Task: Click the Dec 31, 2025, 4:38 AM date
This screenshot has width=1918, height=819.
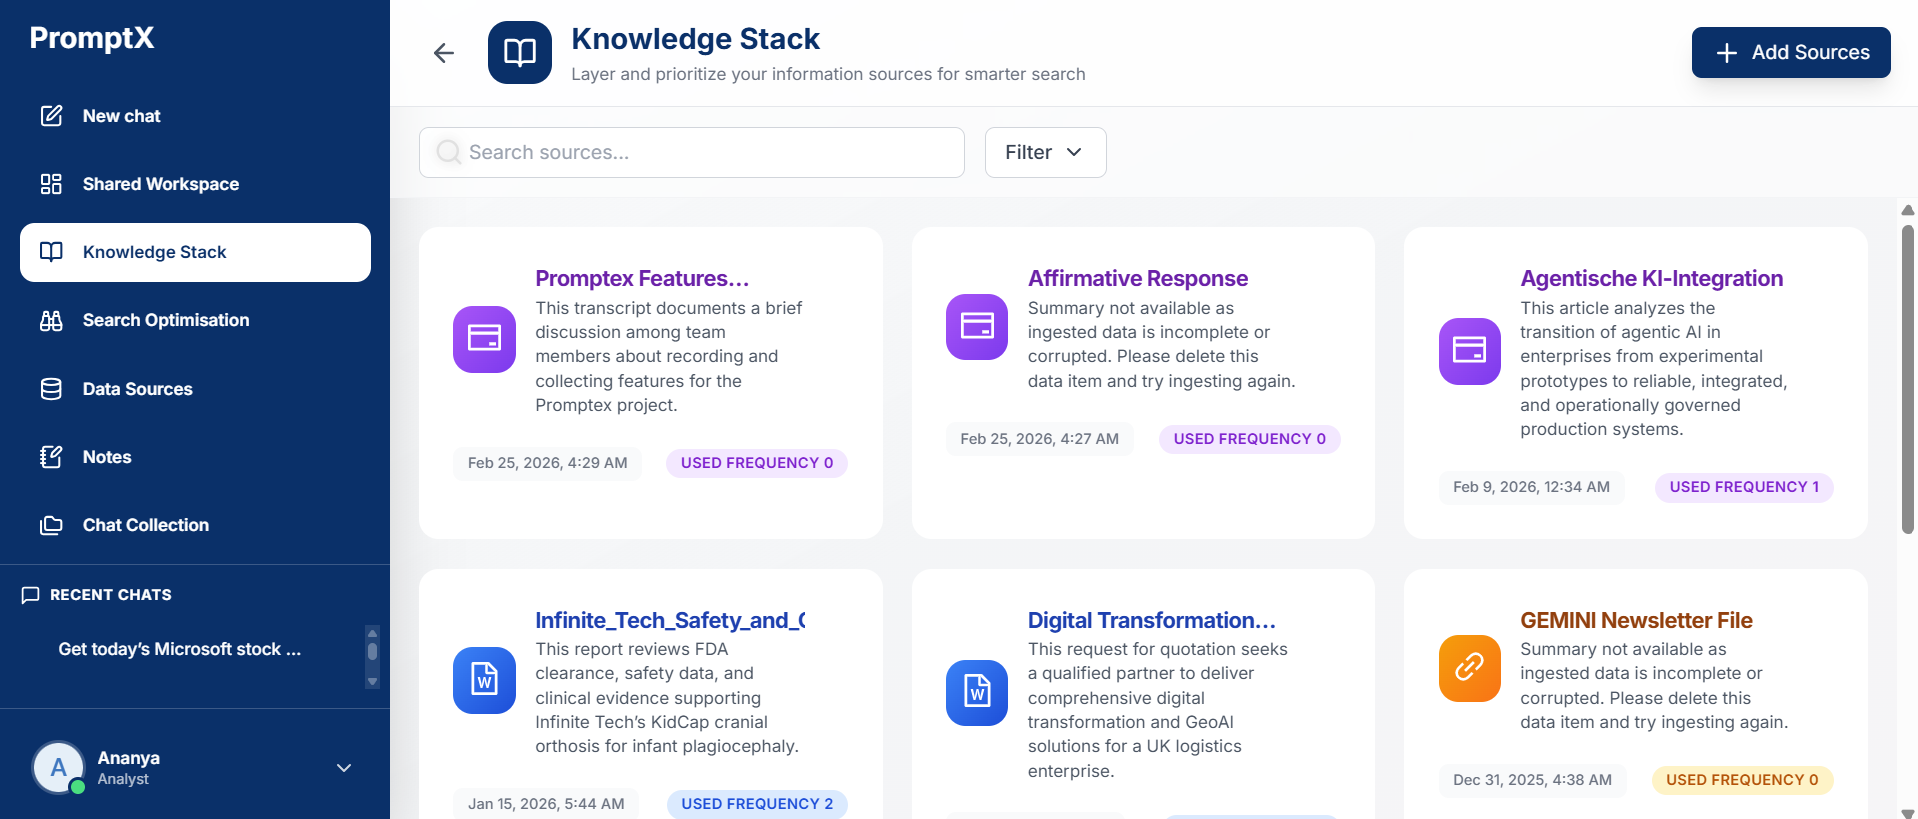Action: (x=1532, y=780)
